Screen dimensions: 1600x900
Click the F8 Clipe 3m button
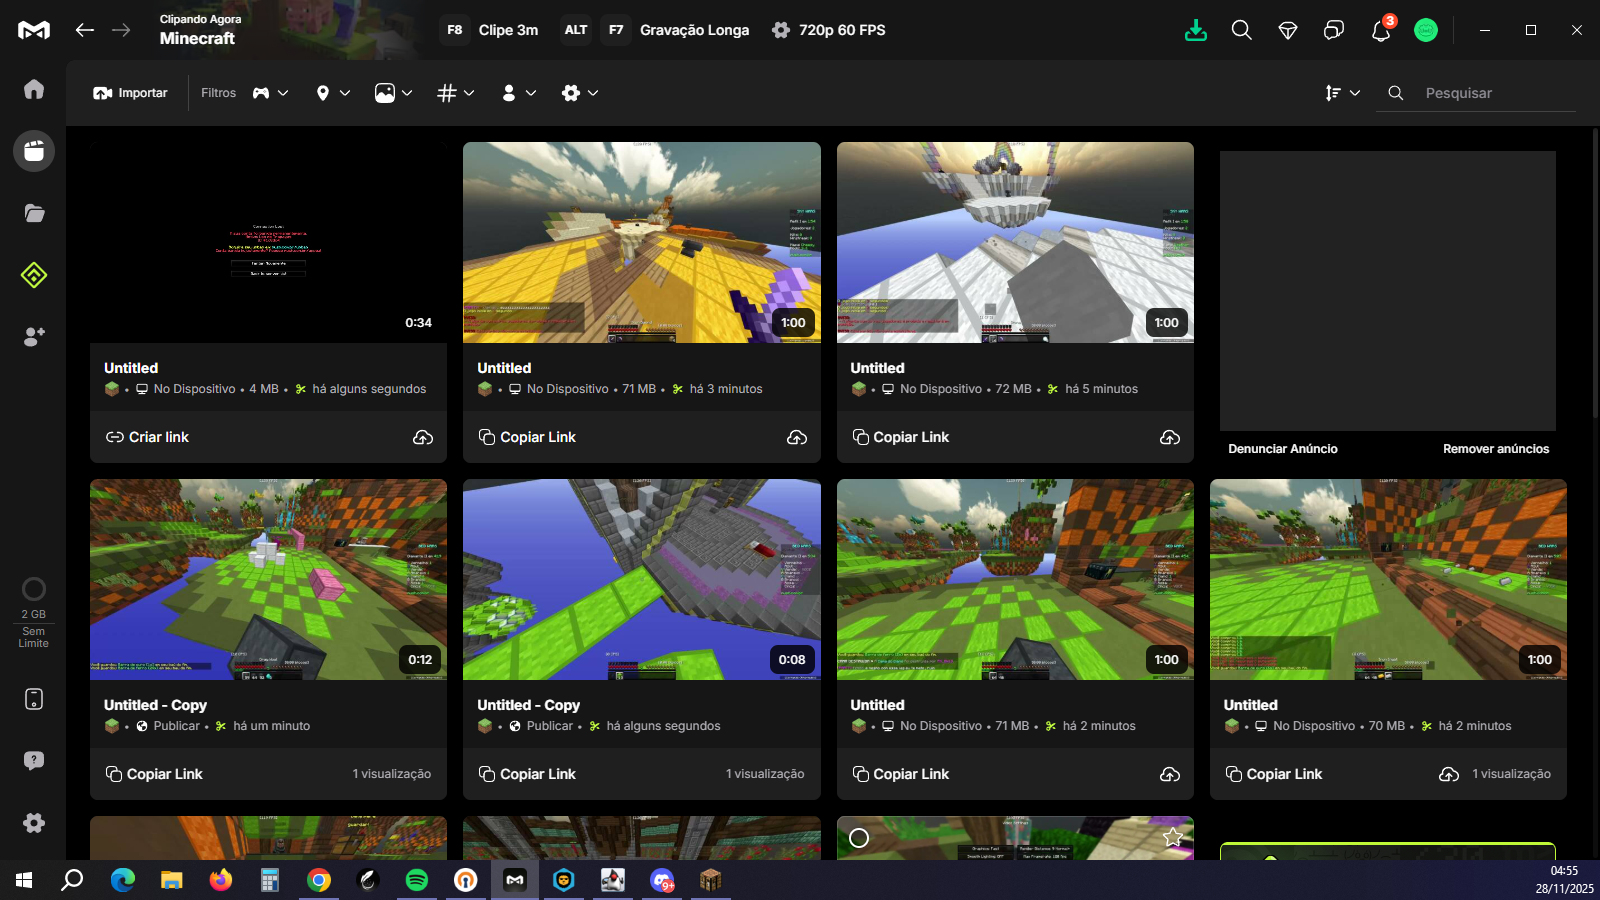pyautogui.click(x=492, y=30)
